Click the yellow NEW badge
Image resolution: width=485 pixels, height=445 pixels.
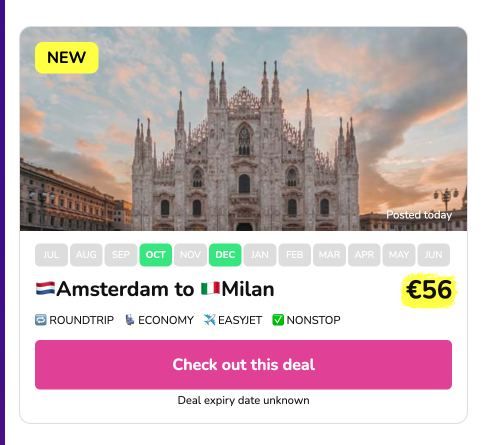tap(67, 58)
